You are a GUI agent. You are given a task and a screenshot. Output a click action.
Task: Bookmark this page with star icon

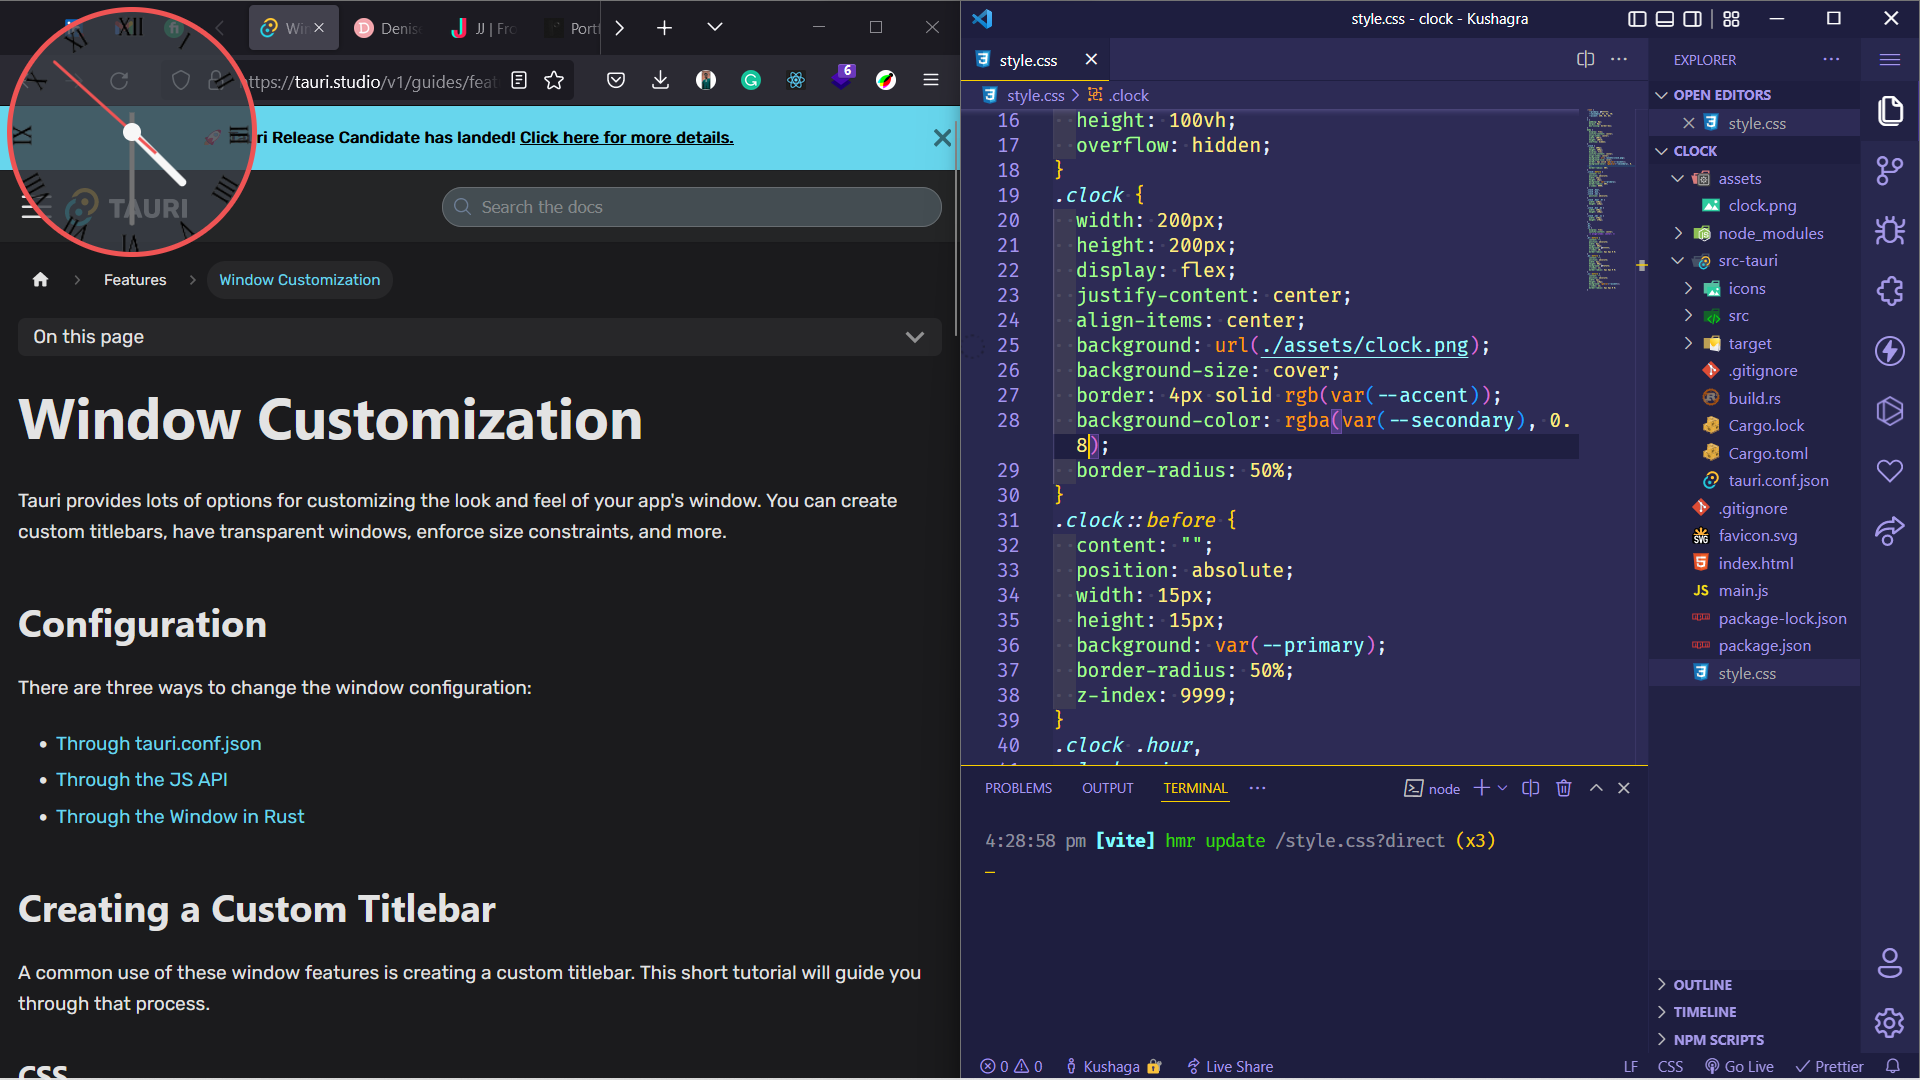(x=554, y=81)
